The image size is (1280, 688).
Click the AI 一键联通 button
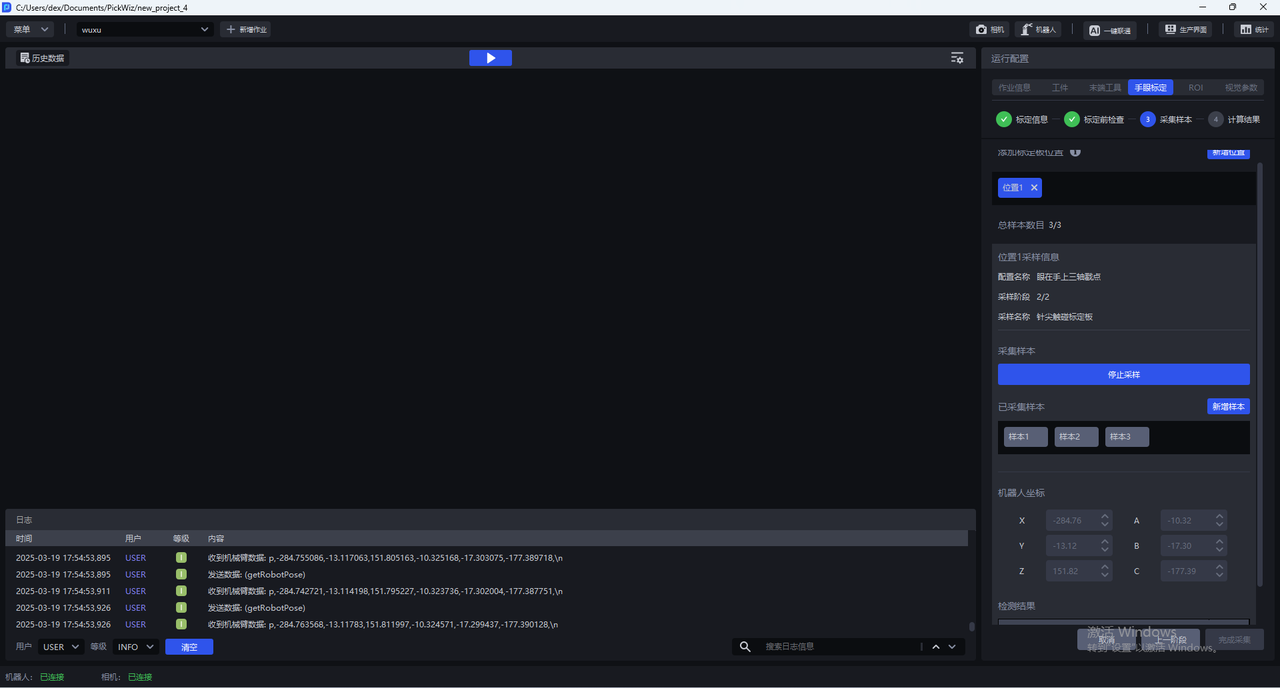click(x=1110, y=30)
